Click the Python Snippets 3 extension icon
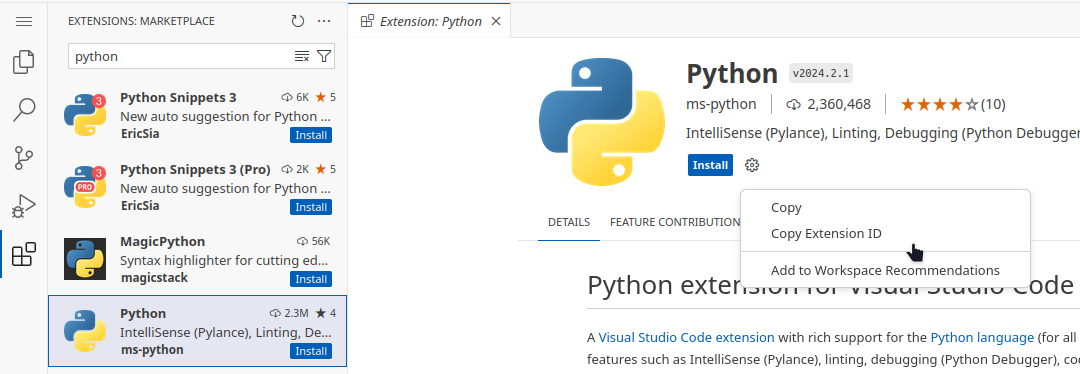Viewport: 1080px width, 374px height. [85, 114]
